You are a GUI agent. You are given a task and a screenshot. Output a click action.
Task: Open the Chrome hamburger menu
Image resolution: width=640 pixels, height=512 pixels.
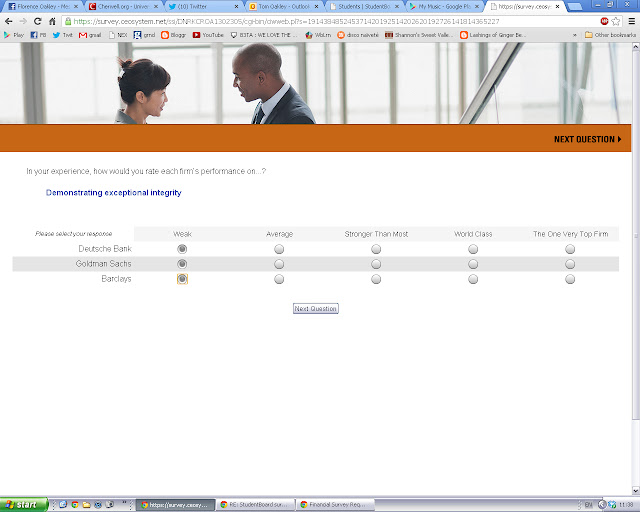pyautogui.click(x=631, y=21)
